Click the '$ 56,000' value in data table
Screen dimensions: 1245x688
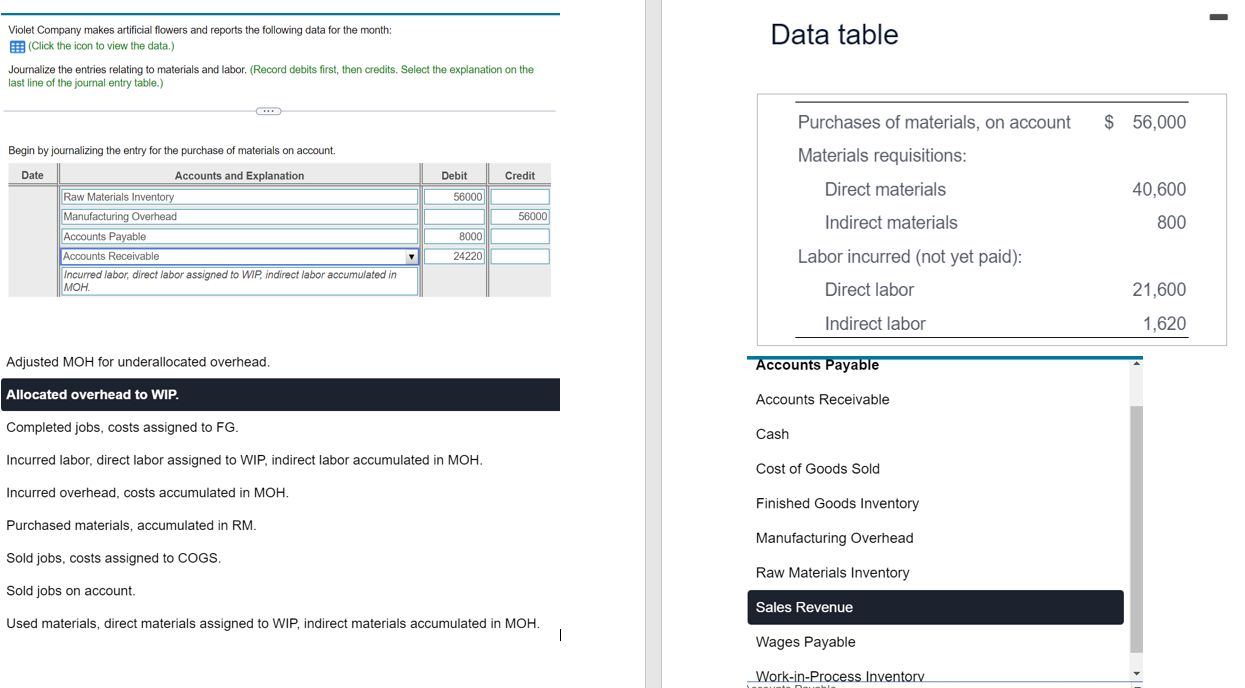pos(1145,122)
